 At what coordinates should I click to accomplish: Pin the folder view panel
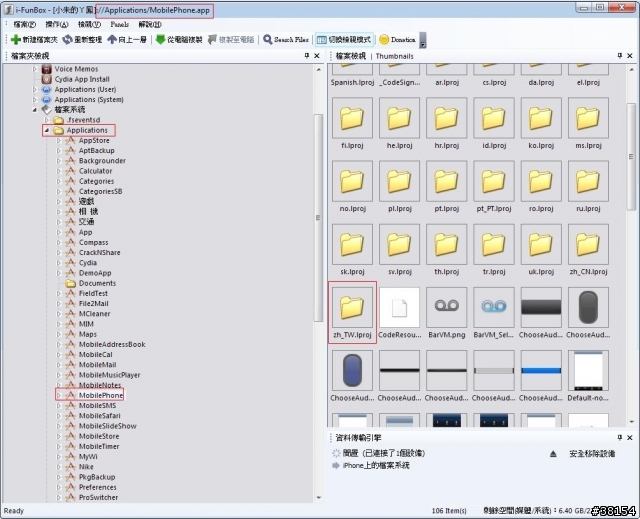coord(307,55)
